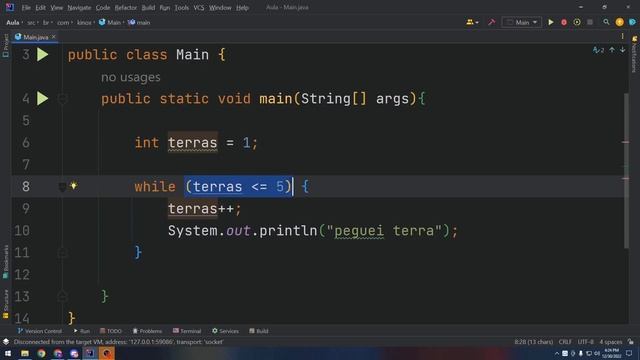Viewport: 640px width, 360px height.
Task: Click the tool window quick-access icon in status bar
Action: [6, 342]
